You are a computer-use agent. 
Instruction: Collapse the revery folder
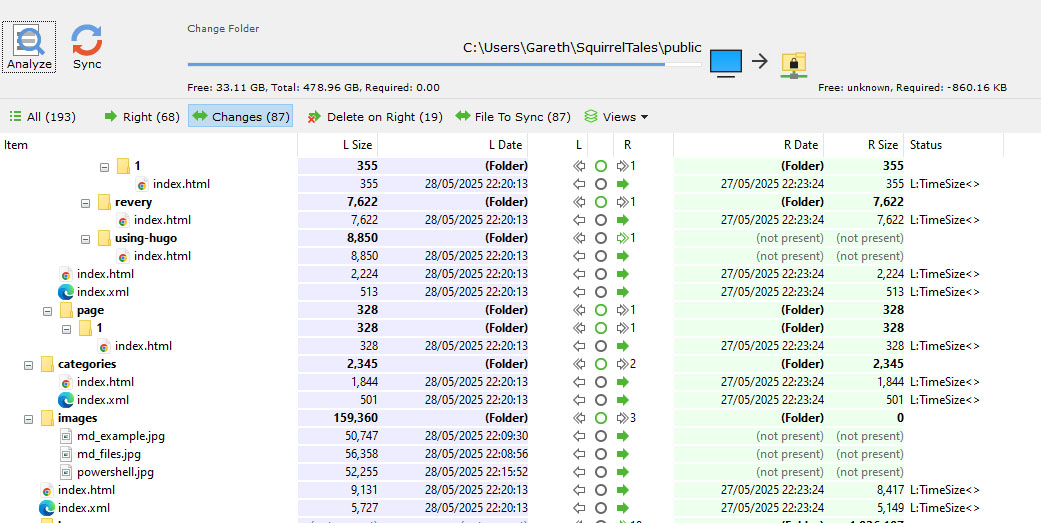pyautogui.click(x=85, y=202)
